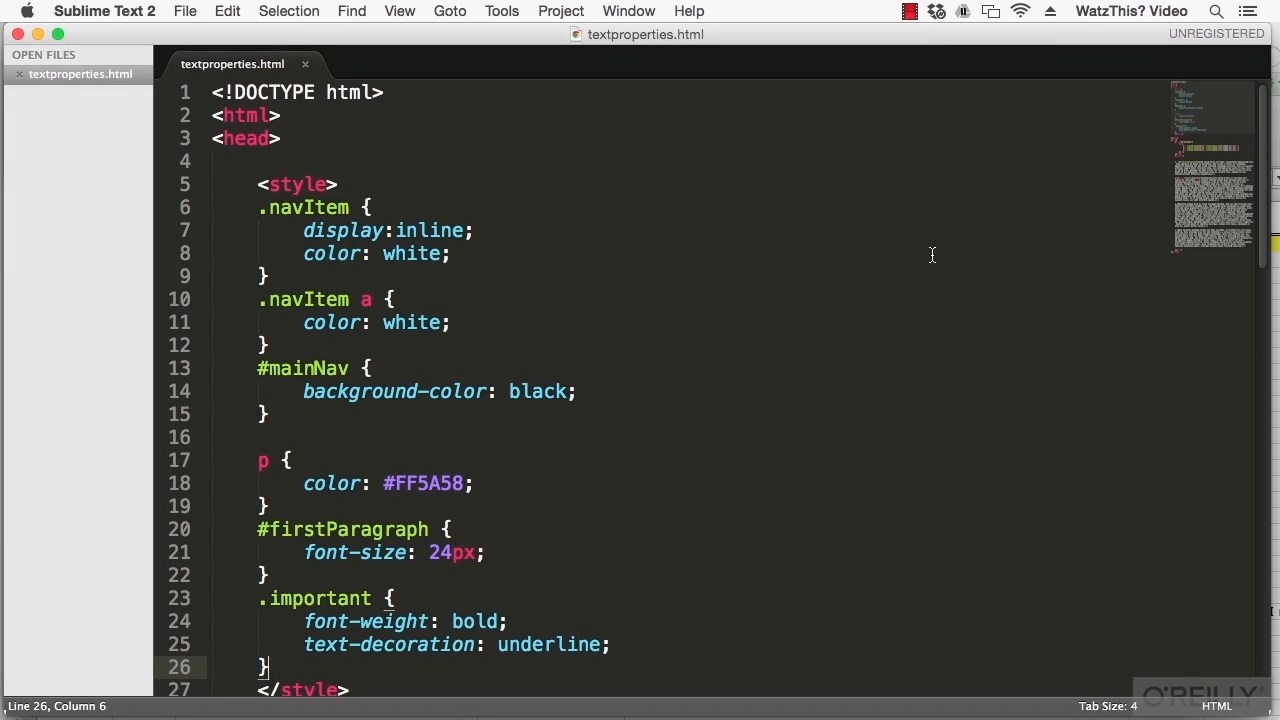Click the opening <style> tag
This screenshot has height=720, width=1280.
coord(297,184)
